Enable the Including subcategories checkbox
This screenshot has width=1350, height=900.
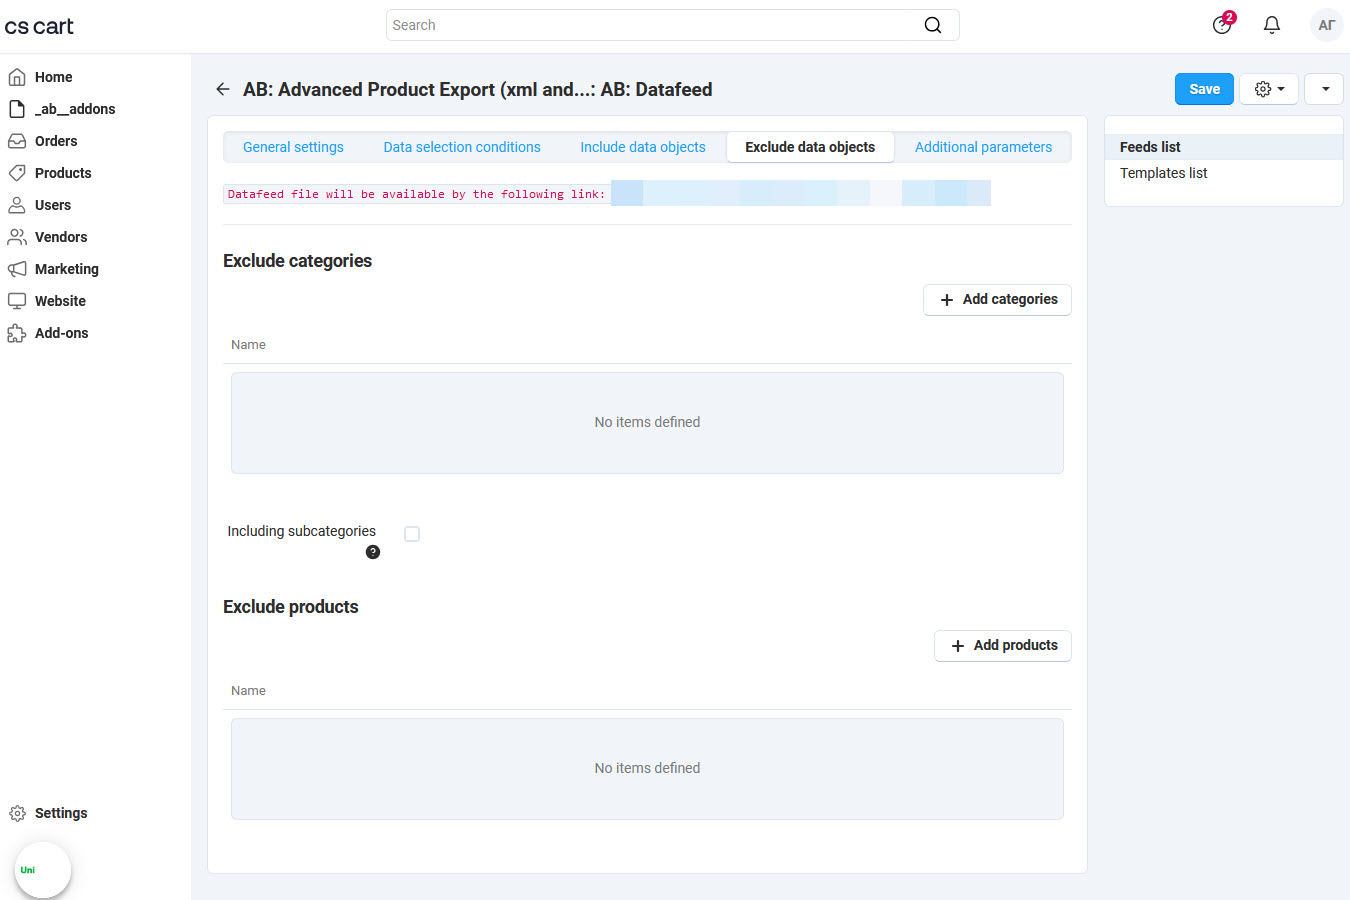tap(412, 534)
